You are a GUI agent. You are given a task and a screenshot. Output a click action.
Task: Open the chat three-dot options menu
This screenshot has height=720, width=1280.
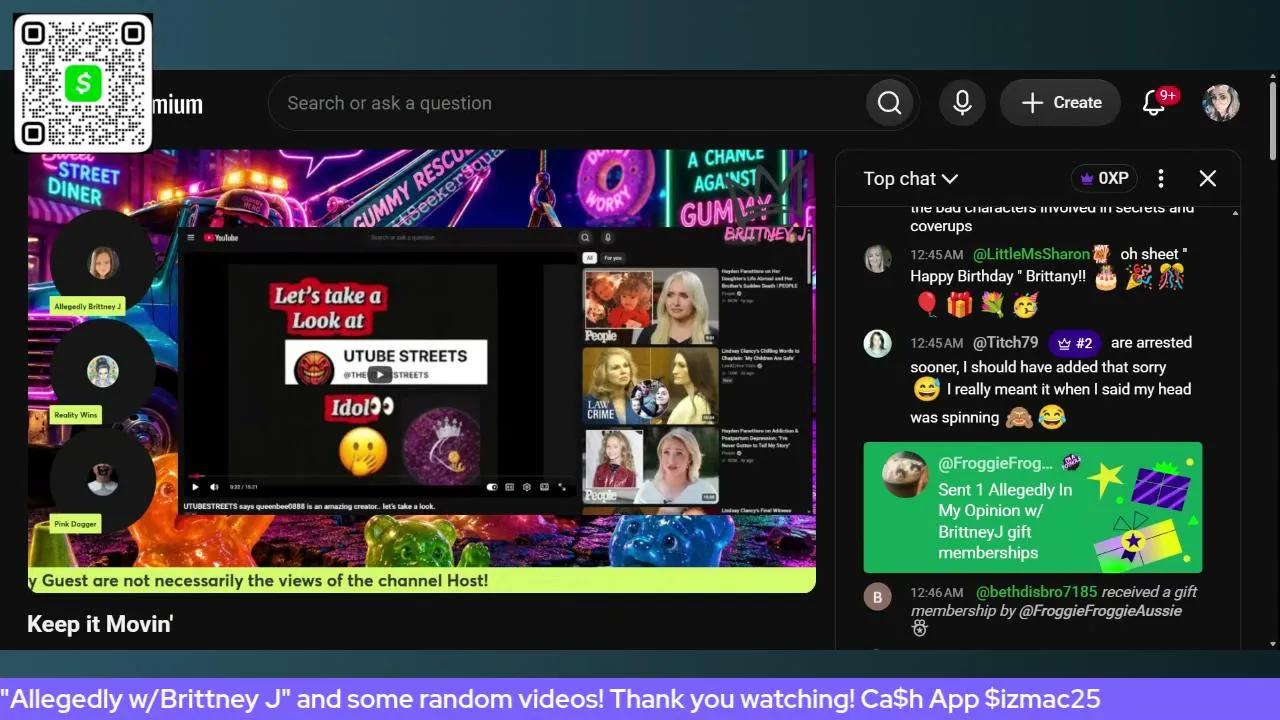click(x=1161, y=179)
